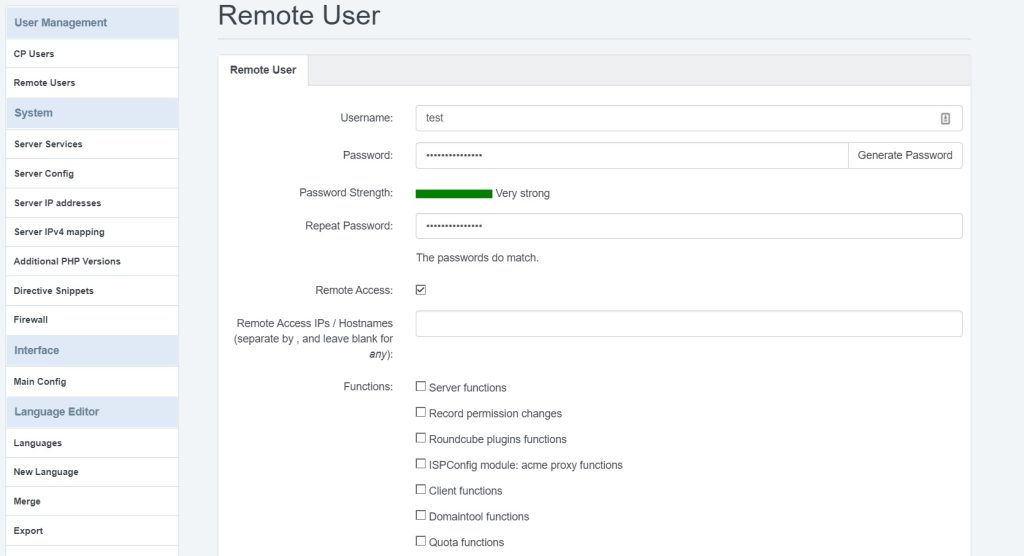Go to Remote Users menu item
The height and width of the screenshot is (556, 1024).
click(44, 83)
